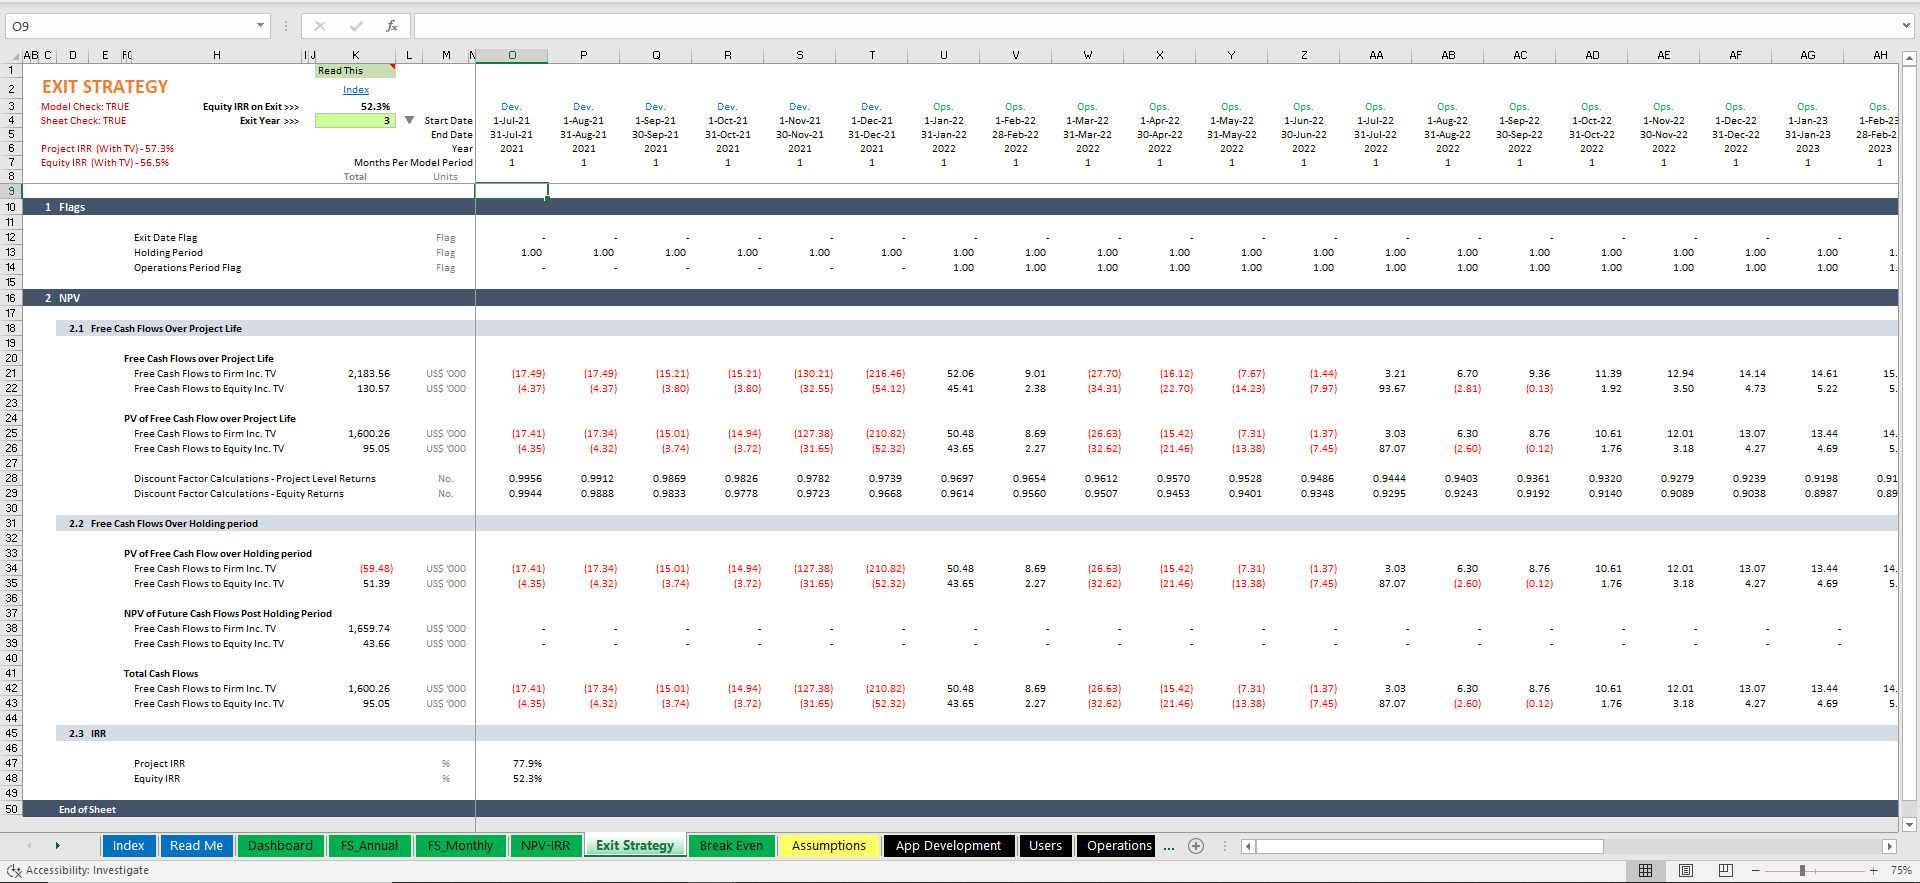
Task: Select column header O
Action: pyautogui.click(x=512, y=56)
